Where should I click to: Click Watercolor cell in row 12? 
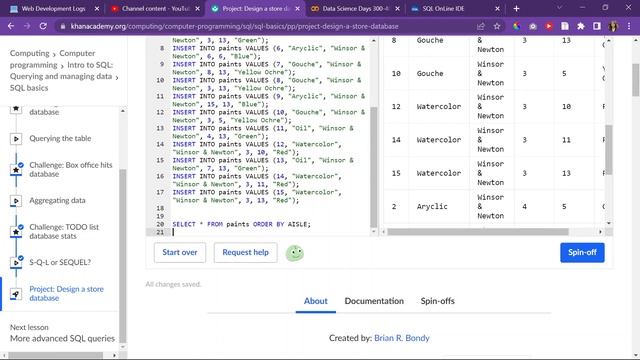point(438,107)
